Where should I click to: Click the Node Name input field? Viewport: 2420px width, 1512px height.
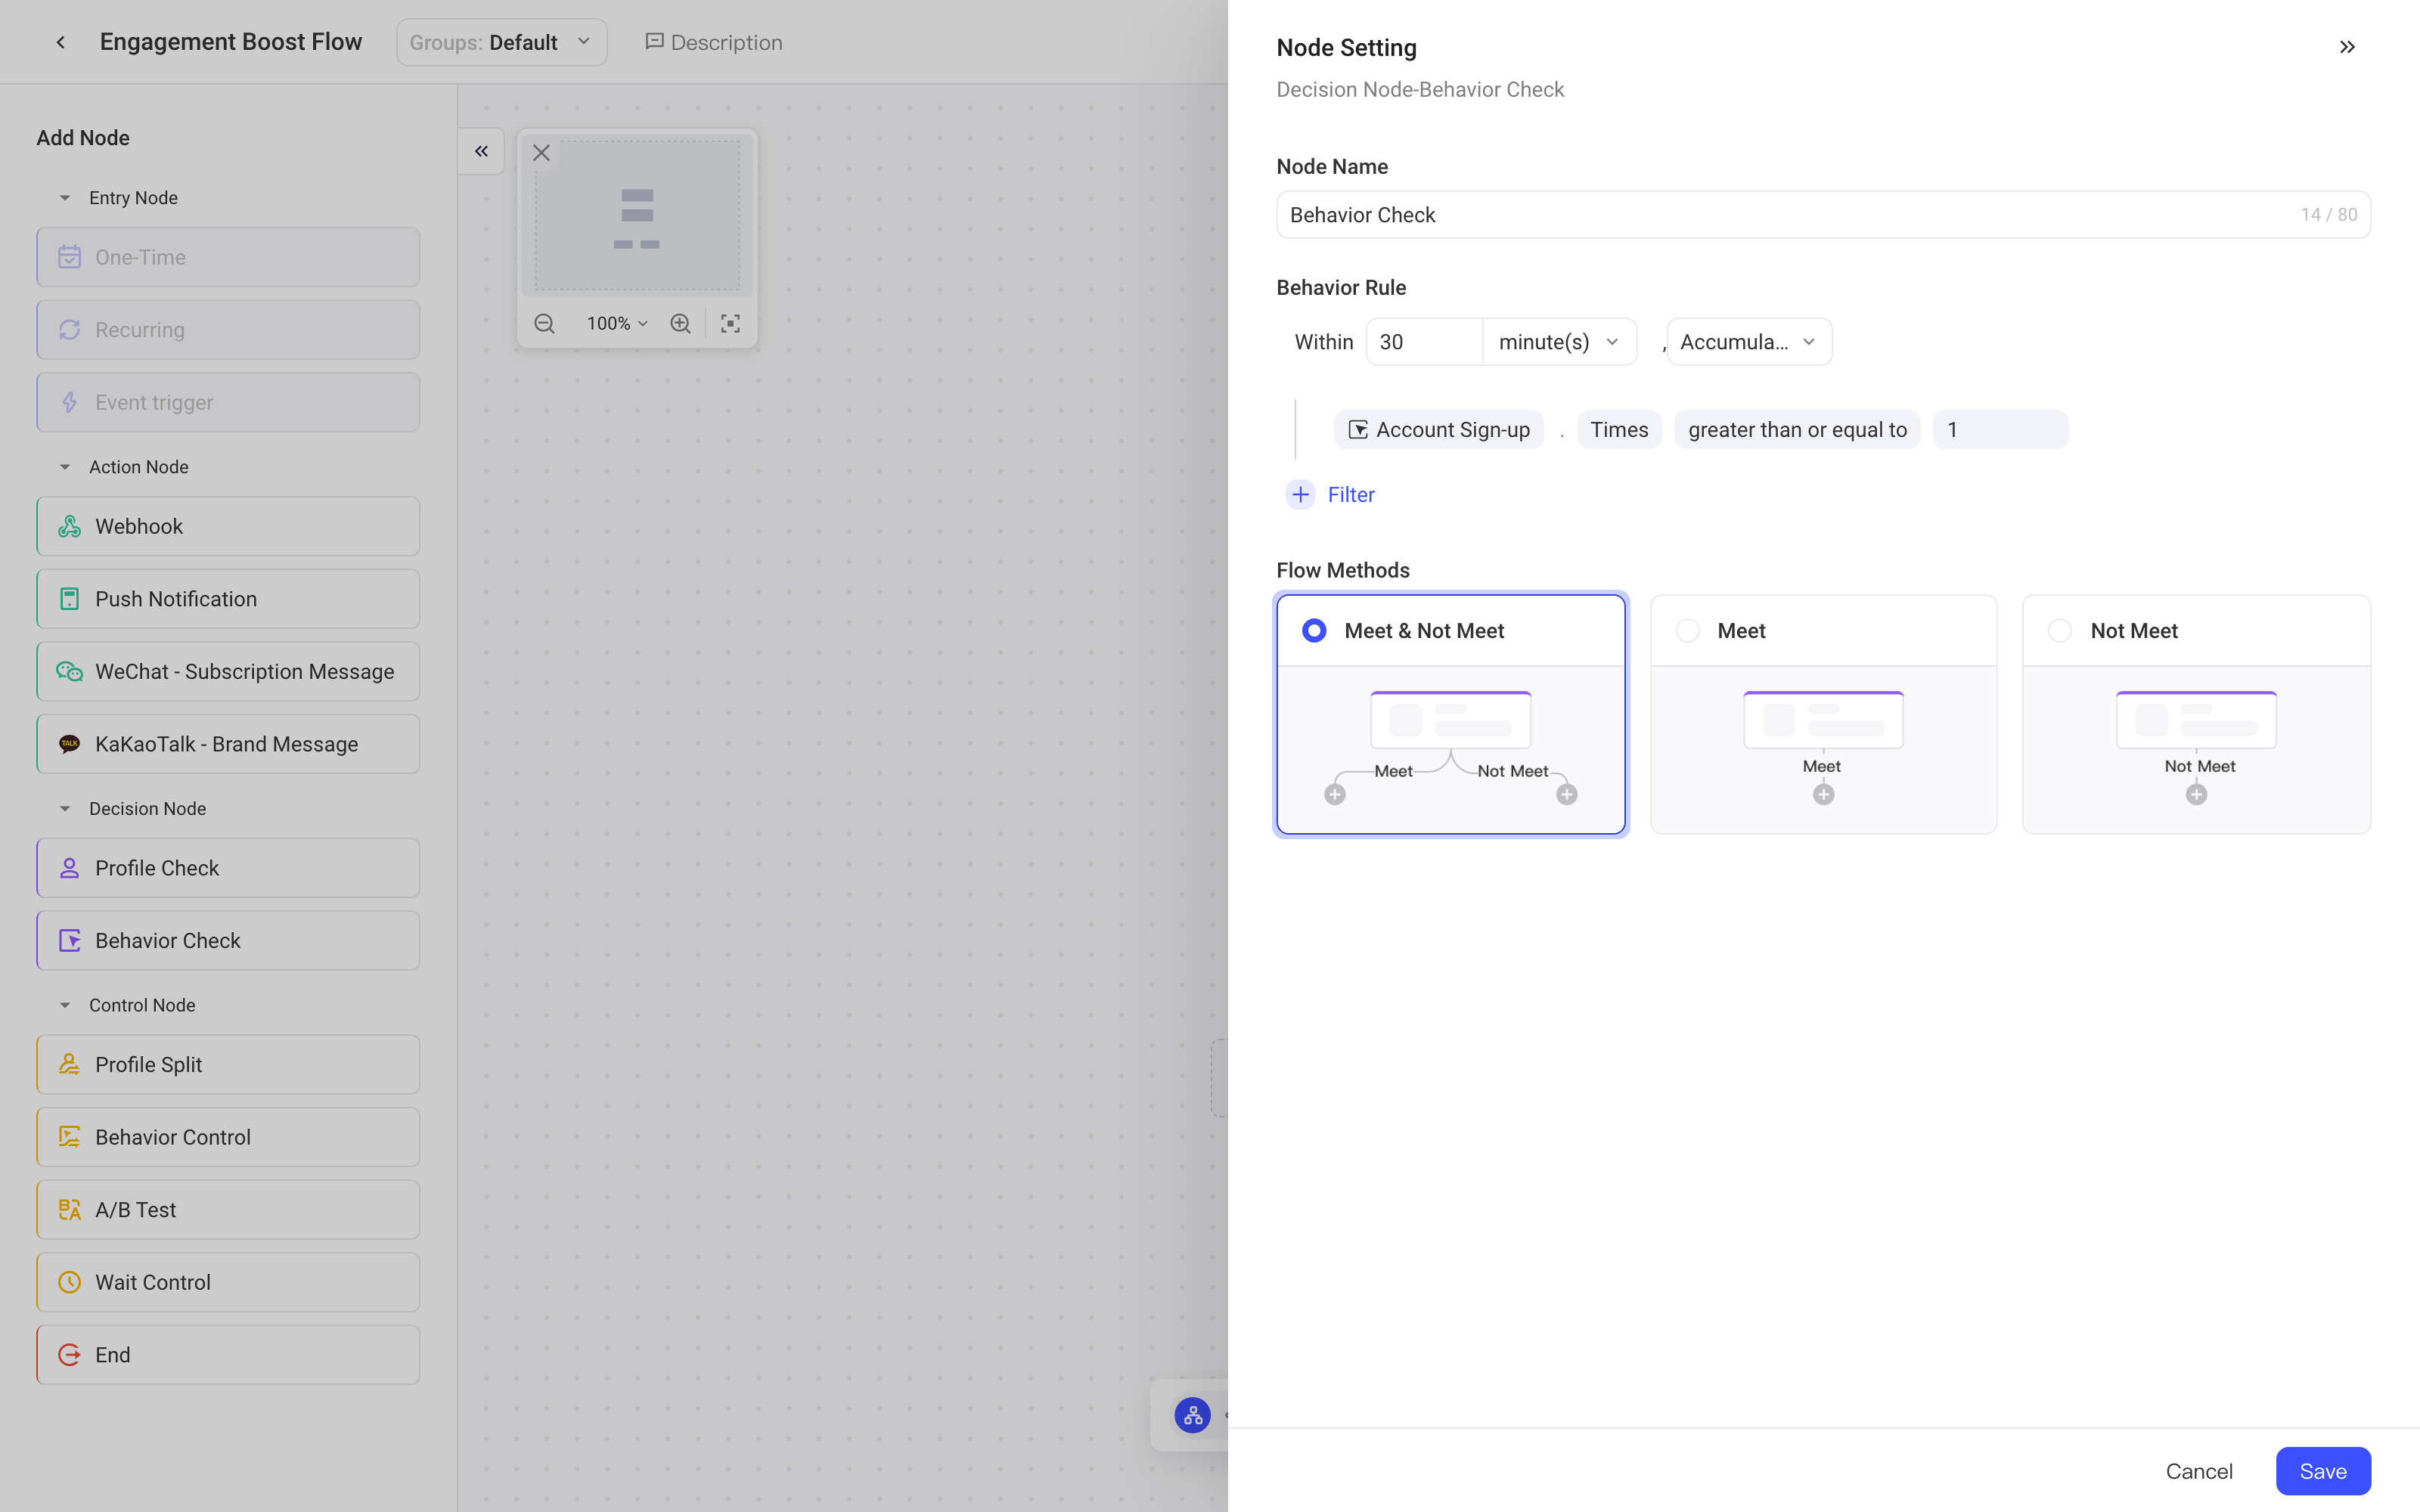tap(1823, 215)
